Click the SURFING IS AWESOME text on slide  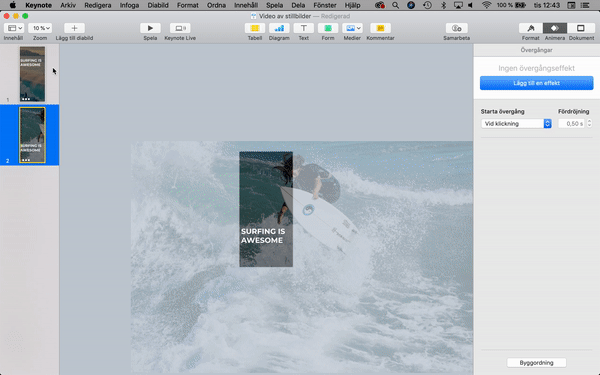pos(263,236)
